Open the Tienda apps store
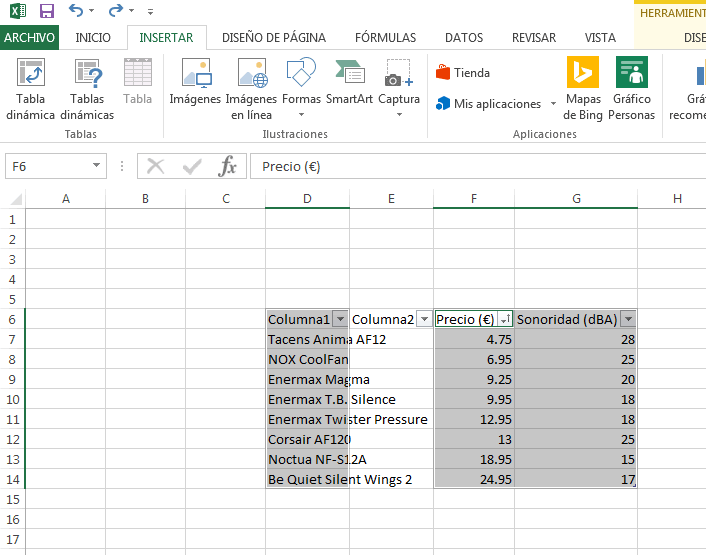The height and width of the screenshot is (555, 706). [x=463, y=72]
